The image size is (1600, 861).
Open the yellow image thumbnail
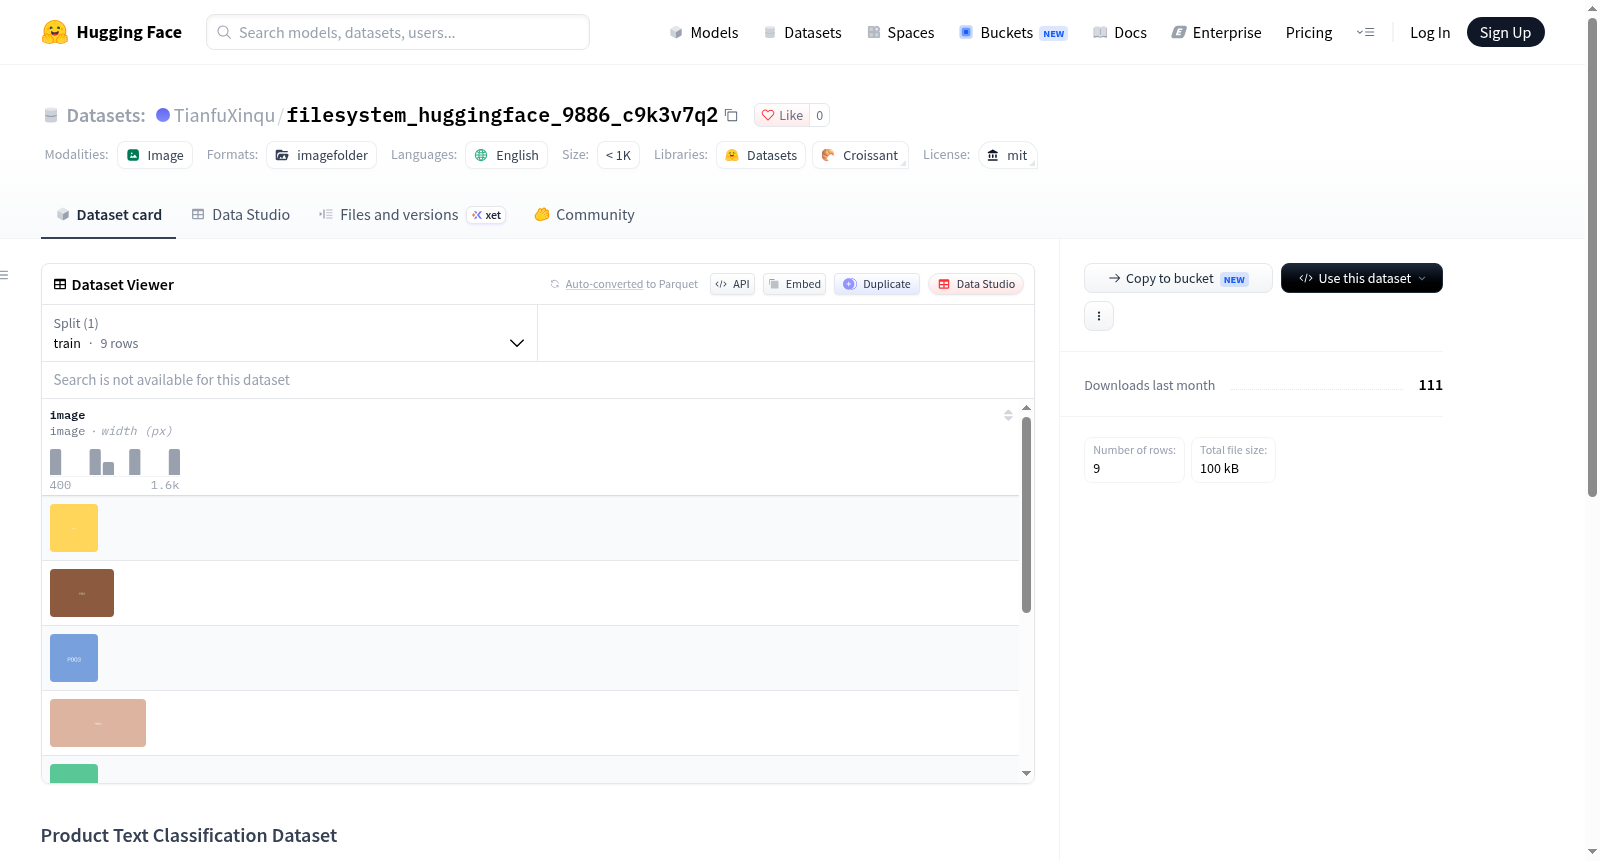[x=74, y=528]
